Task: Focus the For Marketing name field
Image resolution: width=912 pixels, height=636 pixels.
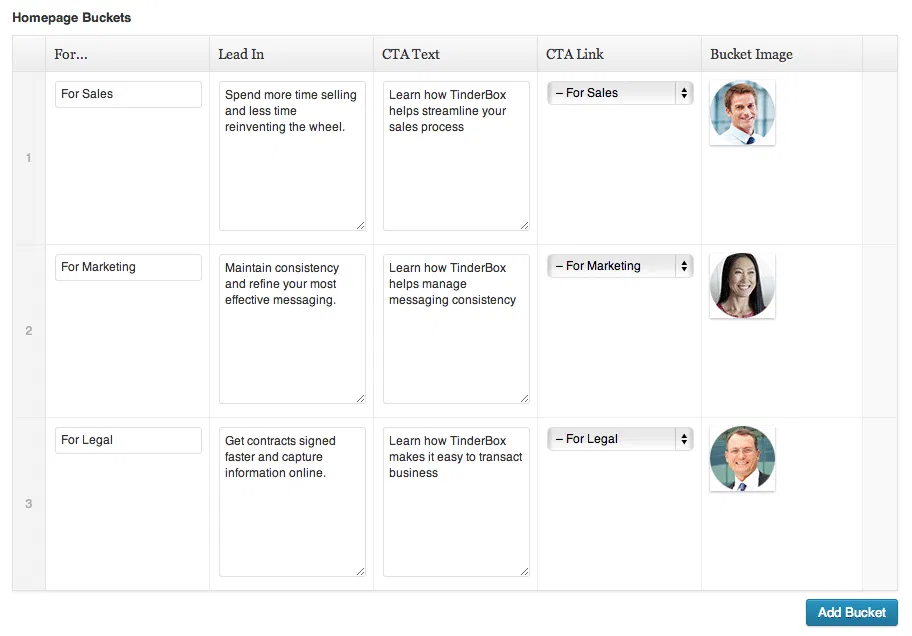Action: 128,267
